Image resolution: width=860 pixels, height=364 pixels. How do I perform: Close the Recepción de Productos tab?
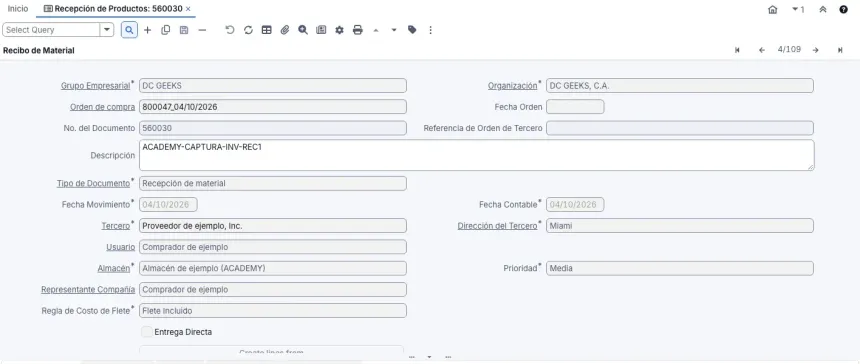[x=188, y=9]
